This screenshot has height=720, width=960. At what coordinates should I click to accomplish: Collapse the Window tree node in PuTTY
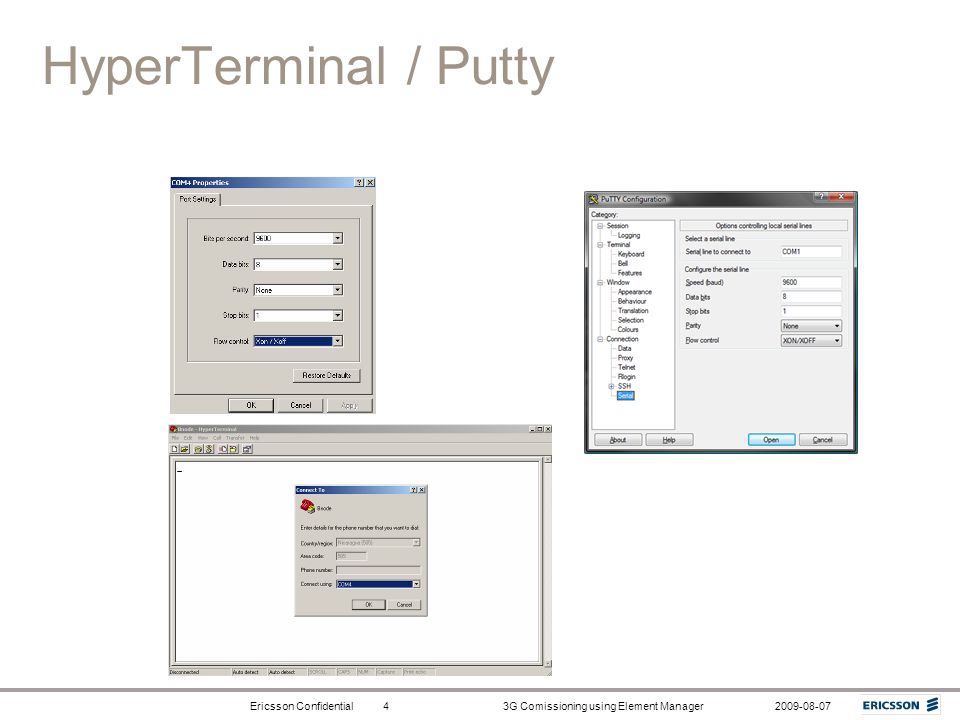[x=600, y=282]
